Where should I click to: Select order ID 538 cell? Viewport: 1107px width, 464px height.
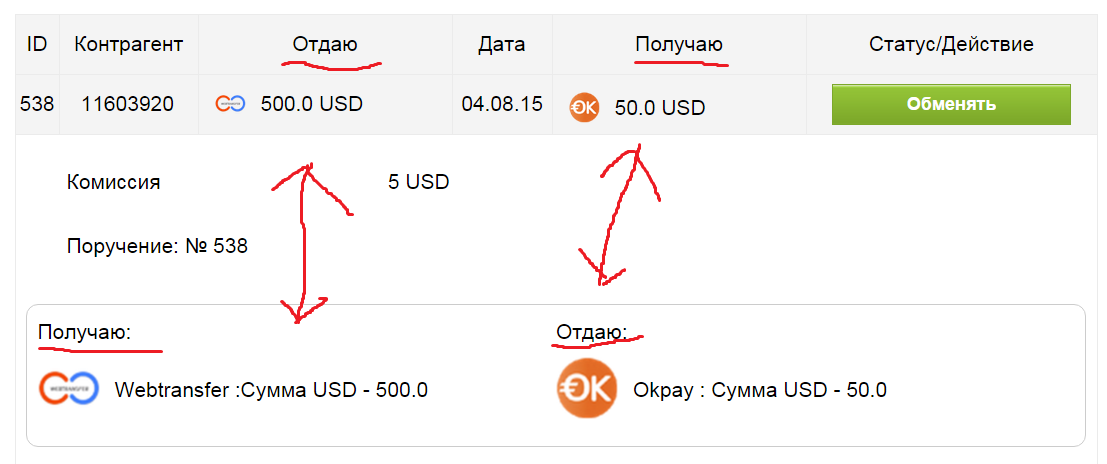click(37, 103)
